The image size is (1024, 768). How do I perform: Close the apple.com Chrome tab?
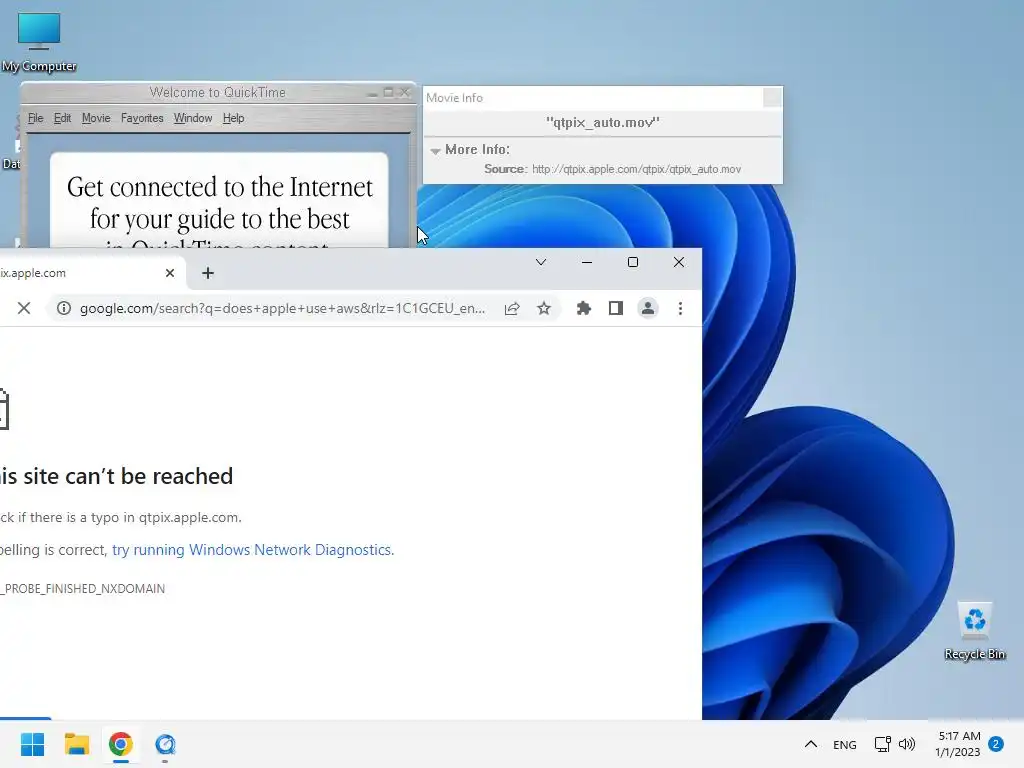[x=170, y=273]
